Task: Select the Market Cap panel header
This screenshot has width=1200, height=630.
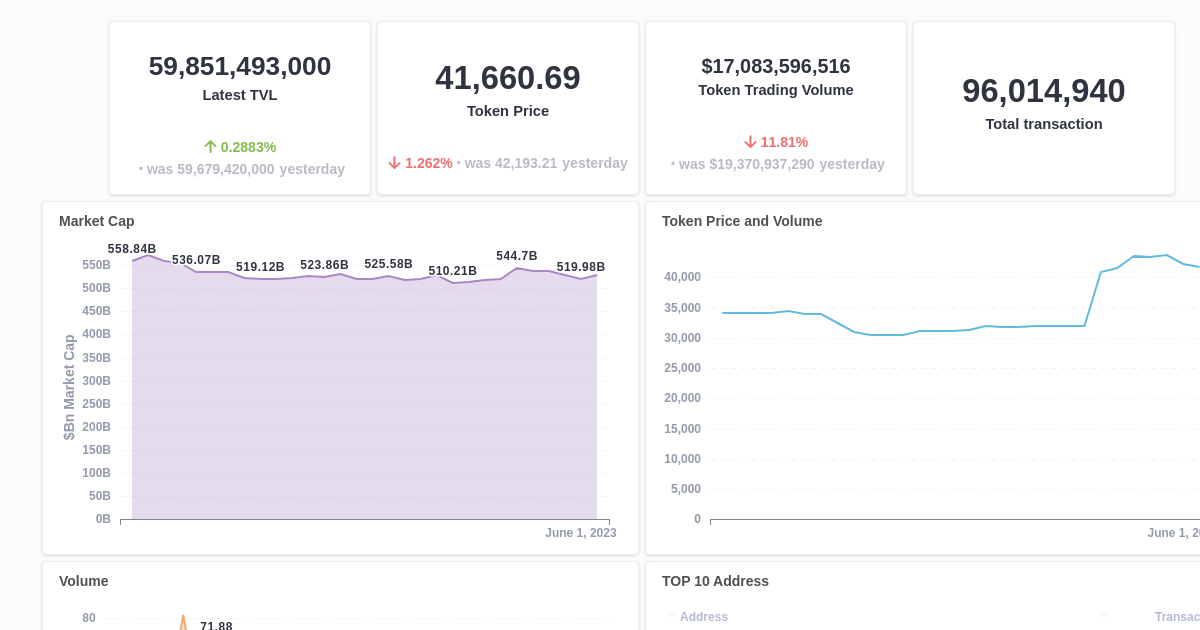Action: (x=96, y=221)
